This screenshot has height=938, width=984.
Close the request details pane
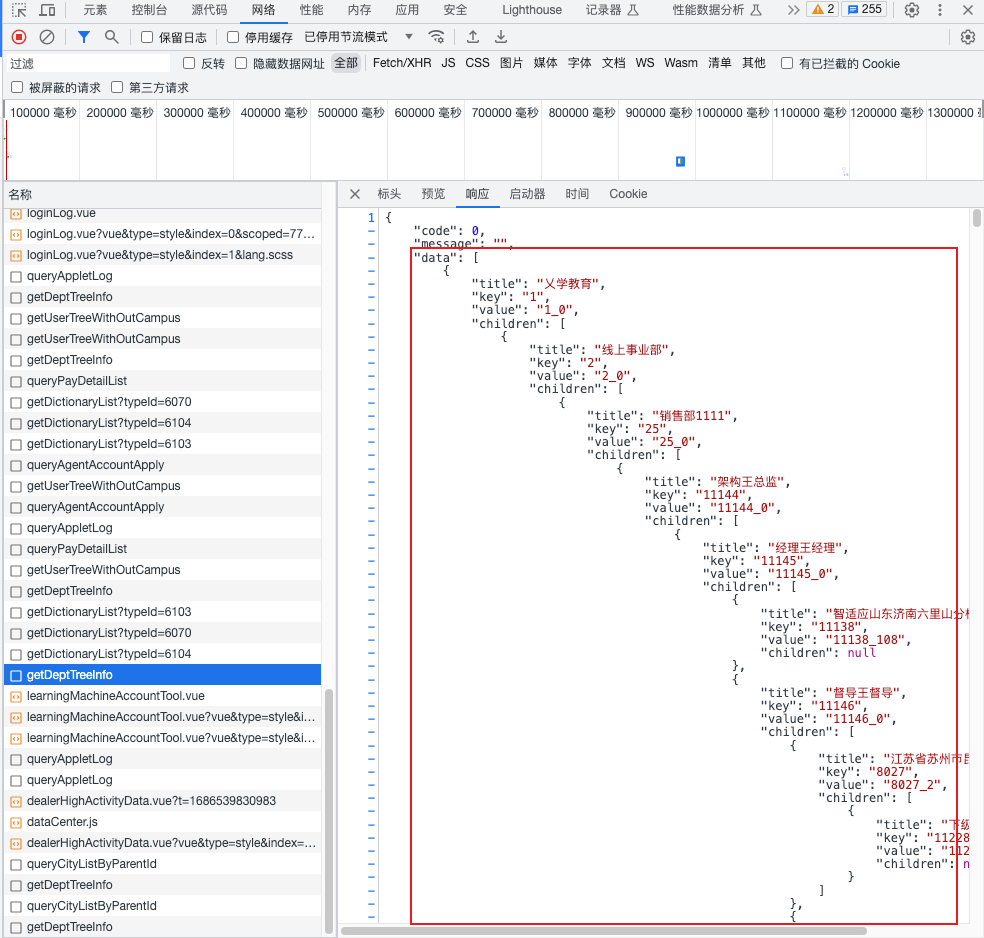[355, 194]
